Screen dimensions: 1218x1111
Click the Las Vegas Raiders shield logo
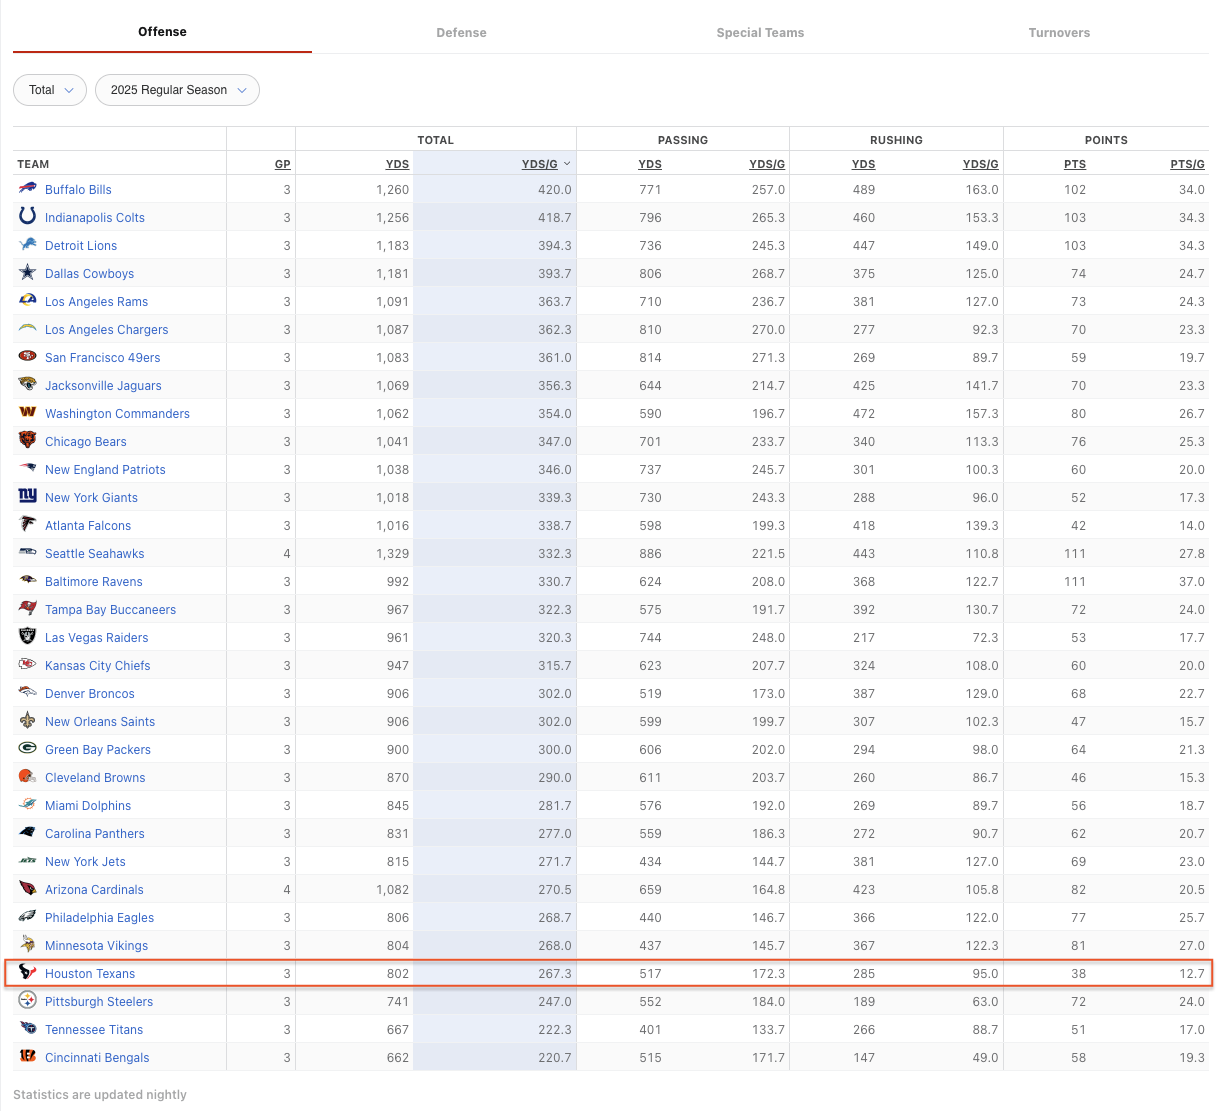coord(28,637)
